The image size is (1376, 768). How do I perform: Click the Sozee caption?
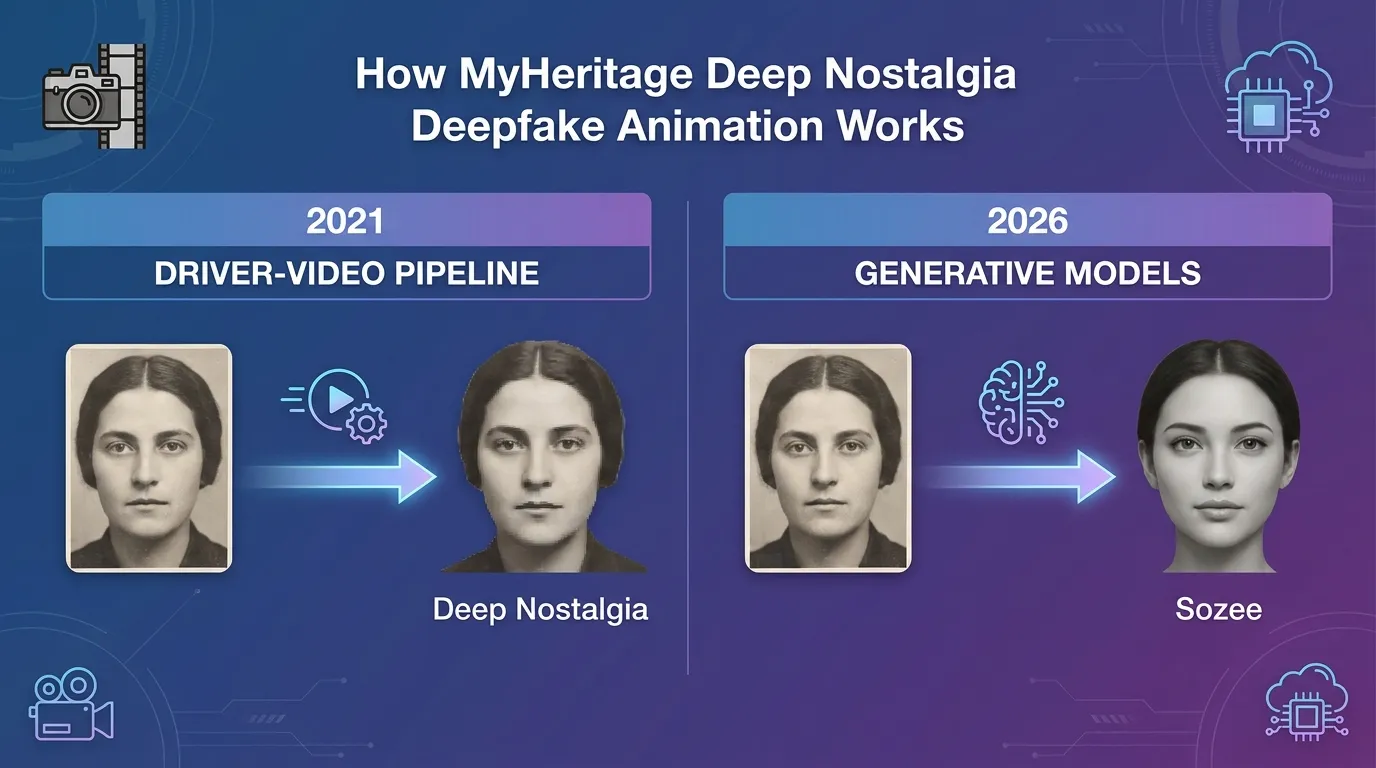coord(1218,609)
